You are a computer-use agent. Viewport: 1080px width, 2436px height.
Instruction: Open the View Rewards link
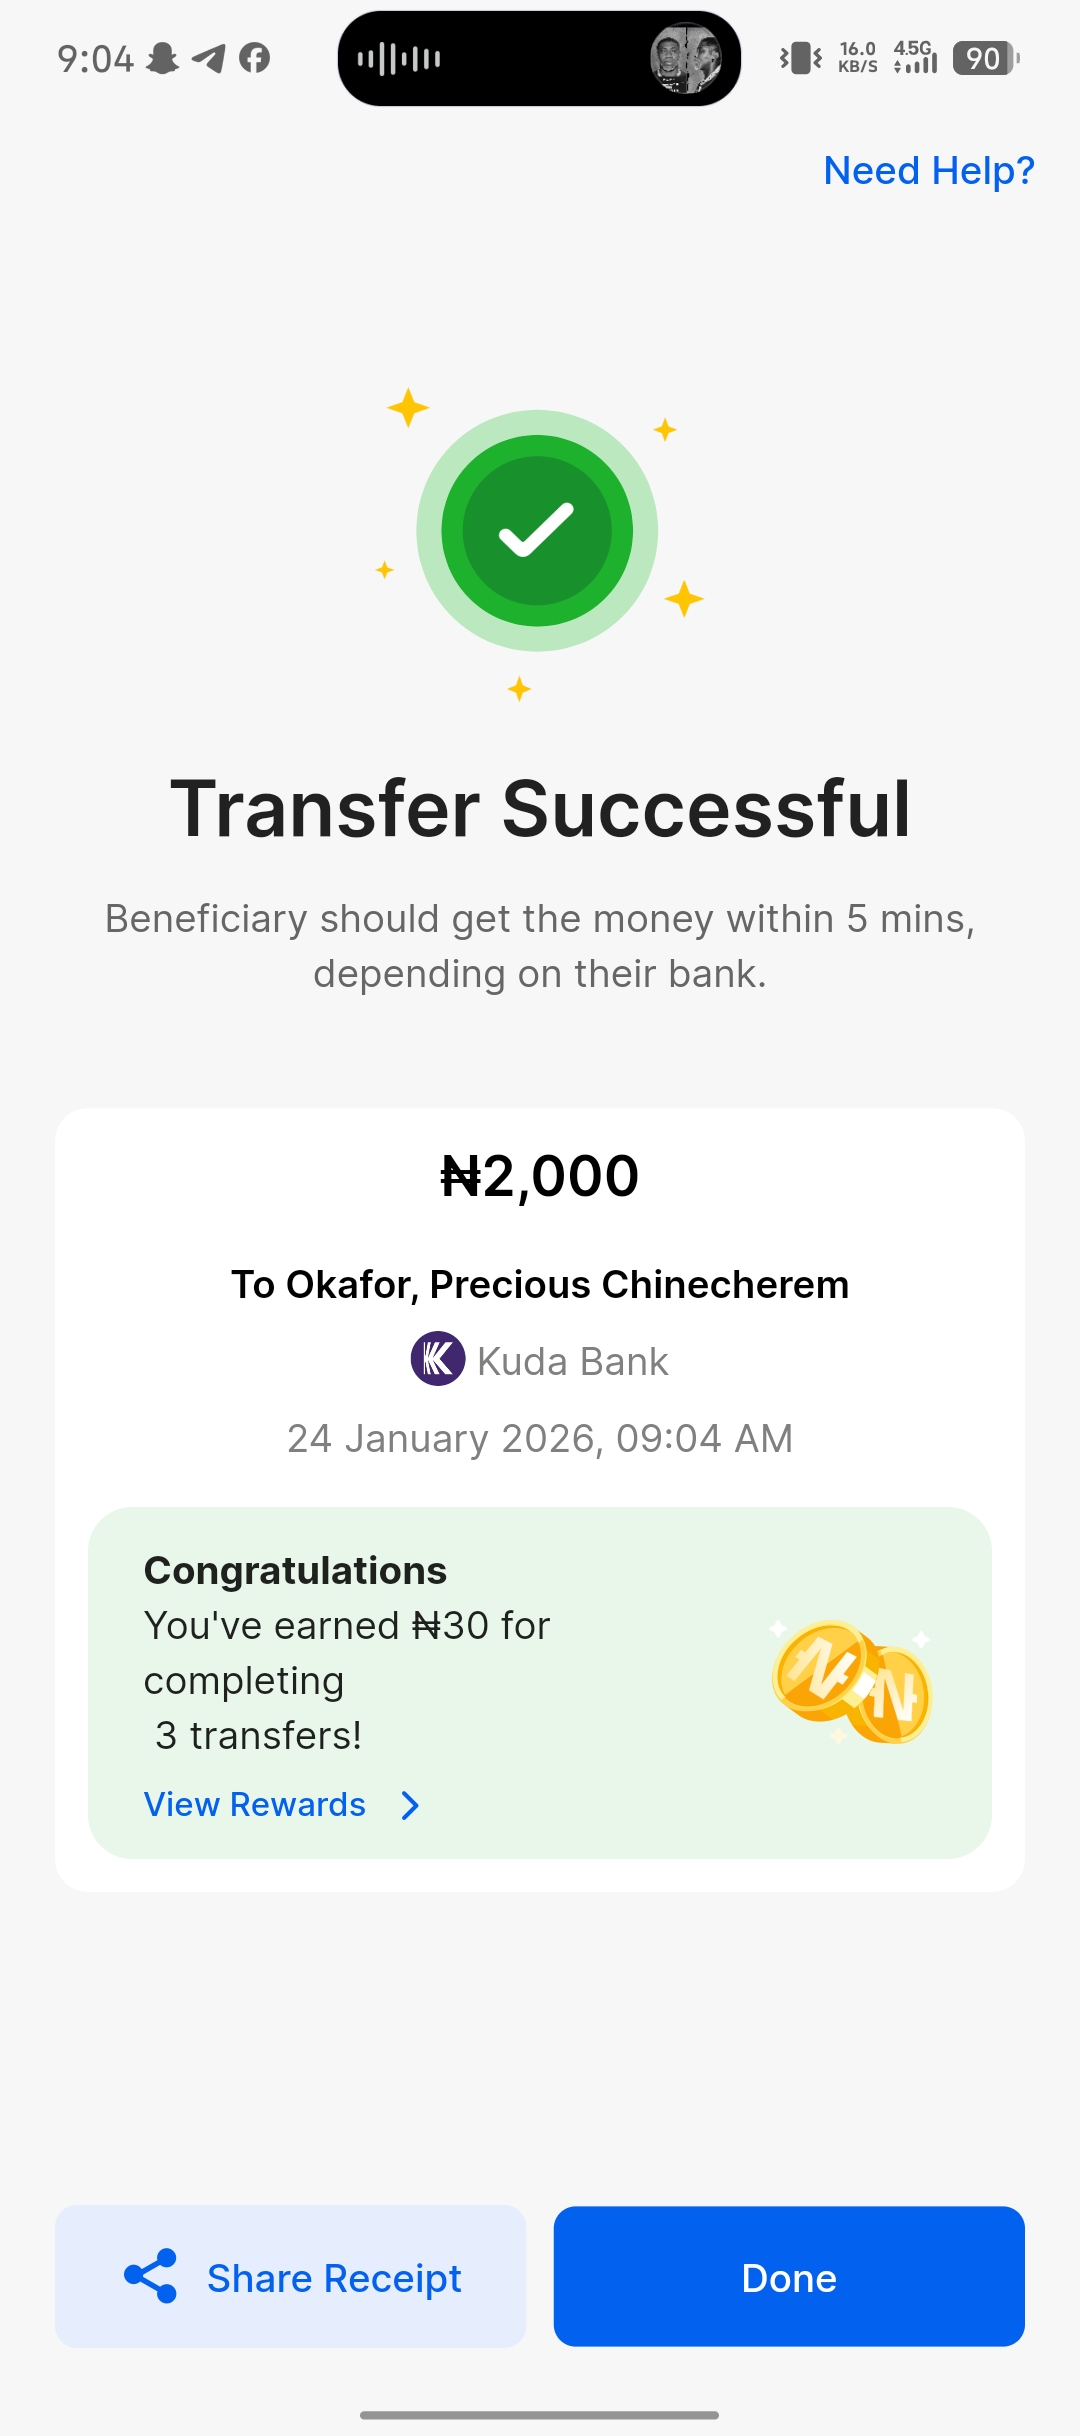255,1805
